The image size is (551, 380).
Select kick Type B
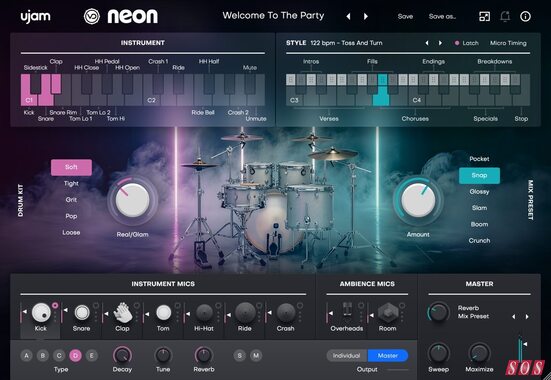click(43, 355)
